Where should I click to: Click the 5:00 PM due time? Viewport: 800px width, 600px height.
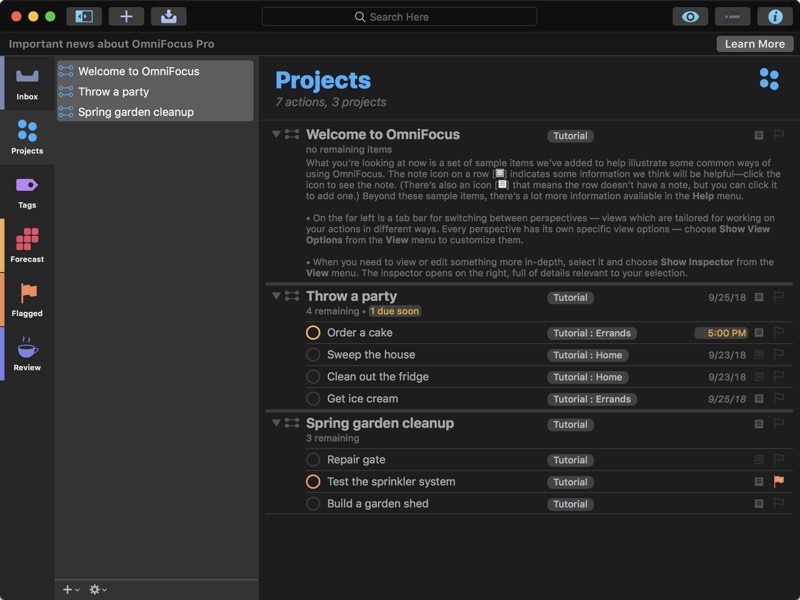point(721,333)
